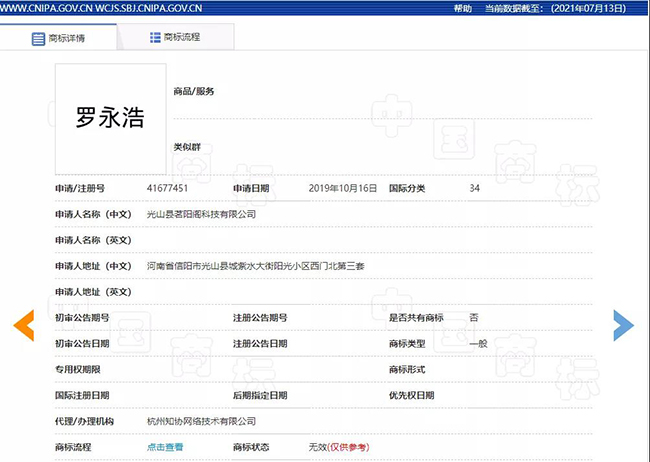The image size is (650, 462).
Task: Go to next record with blue right arrow
Action: coord(623,325)
